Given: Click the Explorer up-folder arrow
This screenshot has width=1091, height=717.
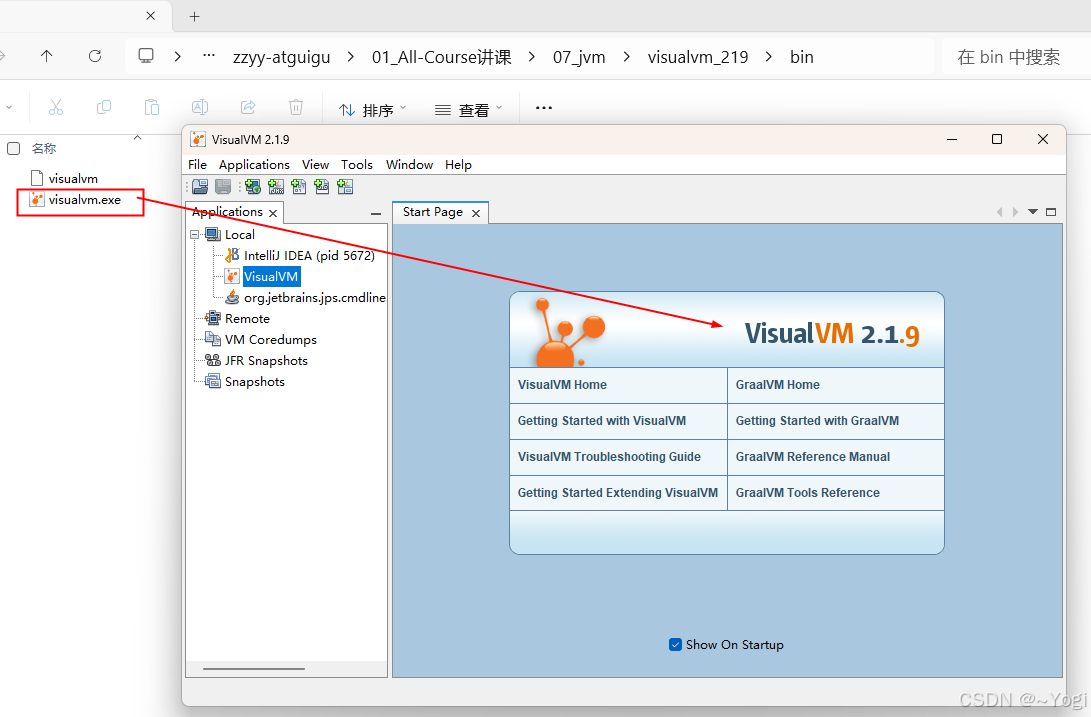Looking at the screenshot, I should coord(47,56).
